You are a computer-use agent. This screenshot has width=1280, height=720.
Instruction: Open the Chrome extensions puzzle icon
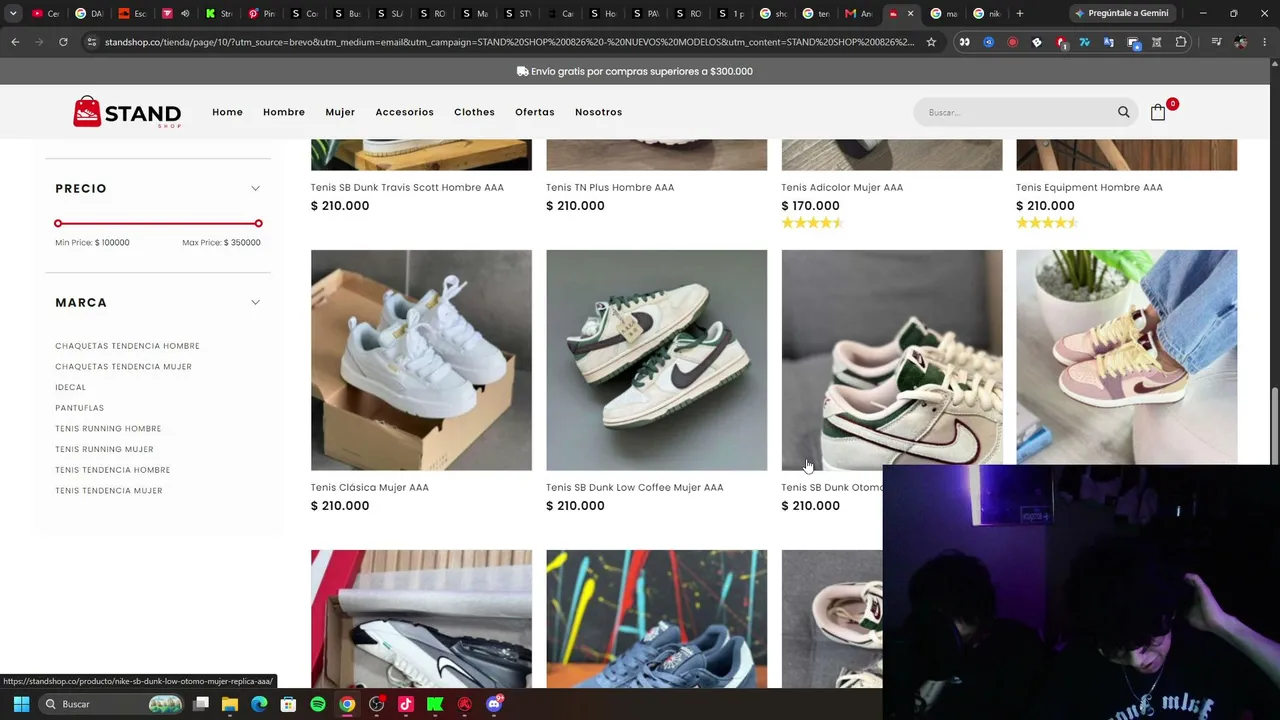pos(1181,42)
